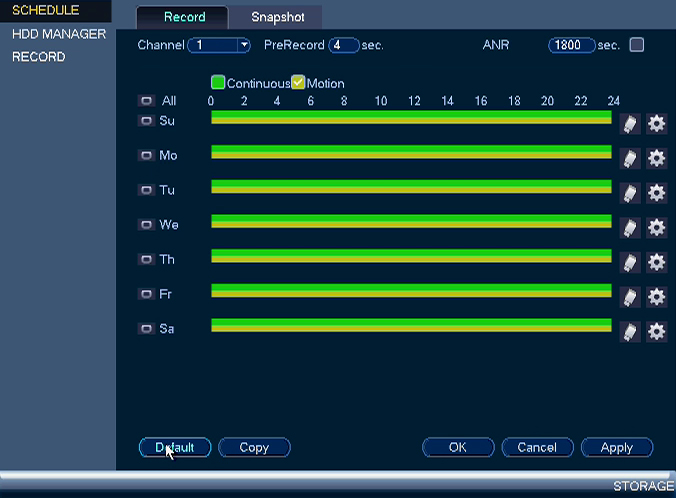
Task: Click the Default button
Action: click(x=175, y=447)
